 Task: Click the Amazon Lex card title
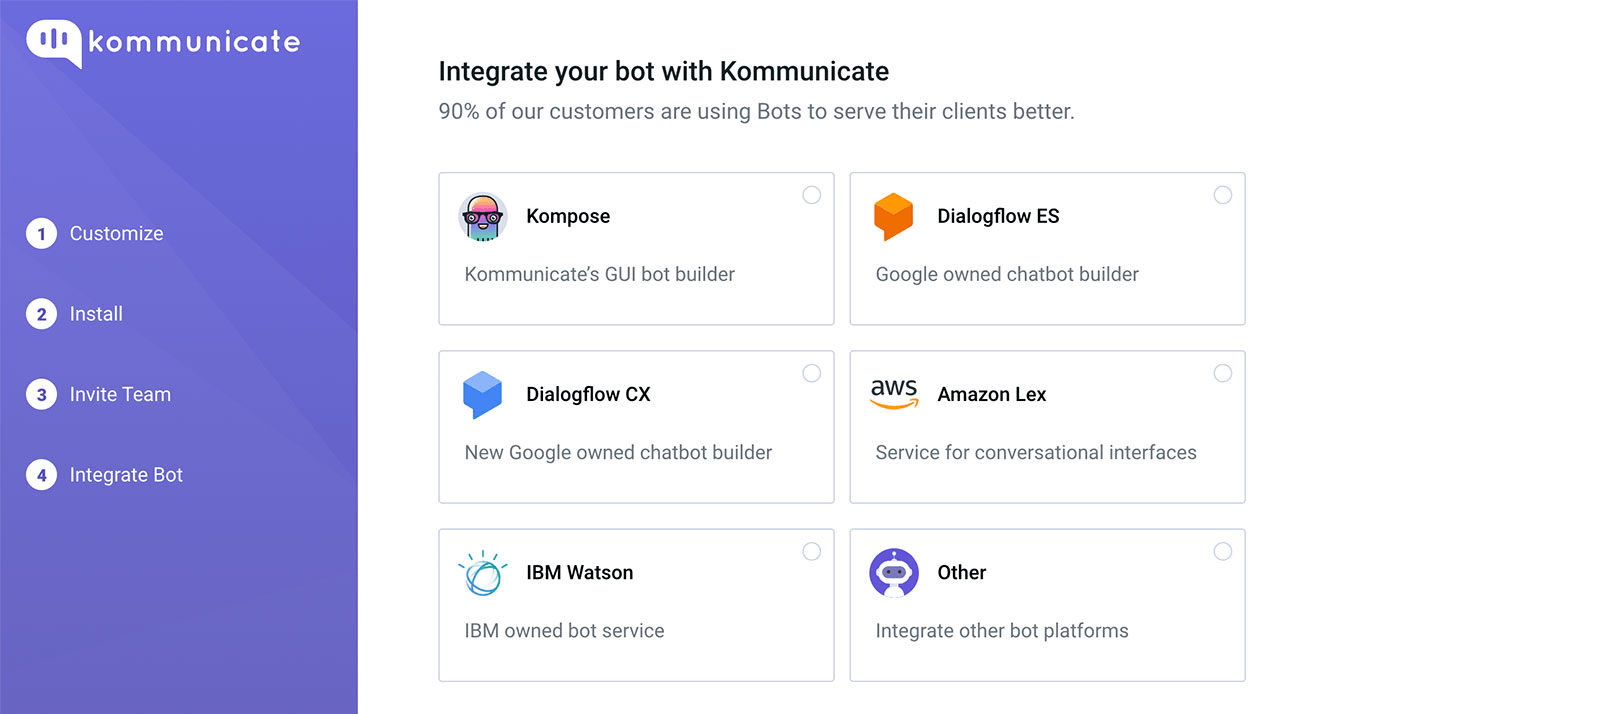tap(992, 395)
